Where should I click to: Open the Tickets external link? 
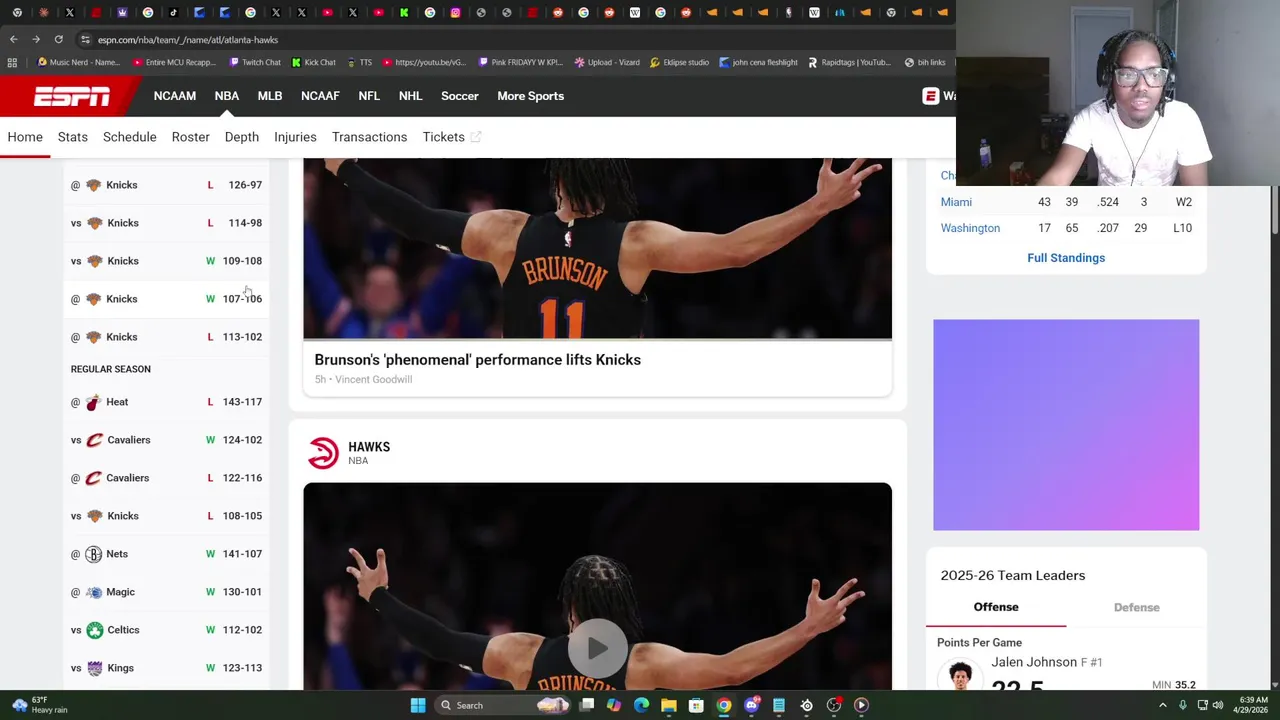tap(452, 137)
